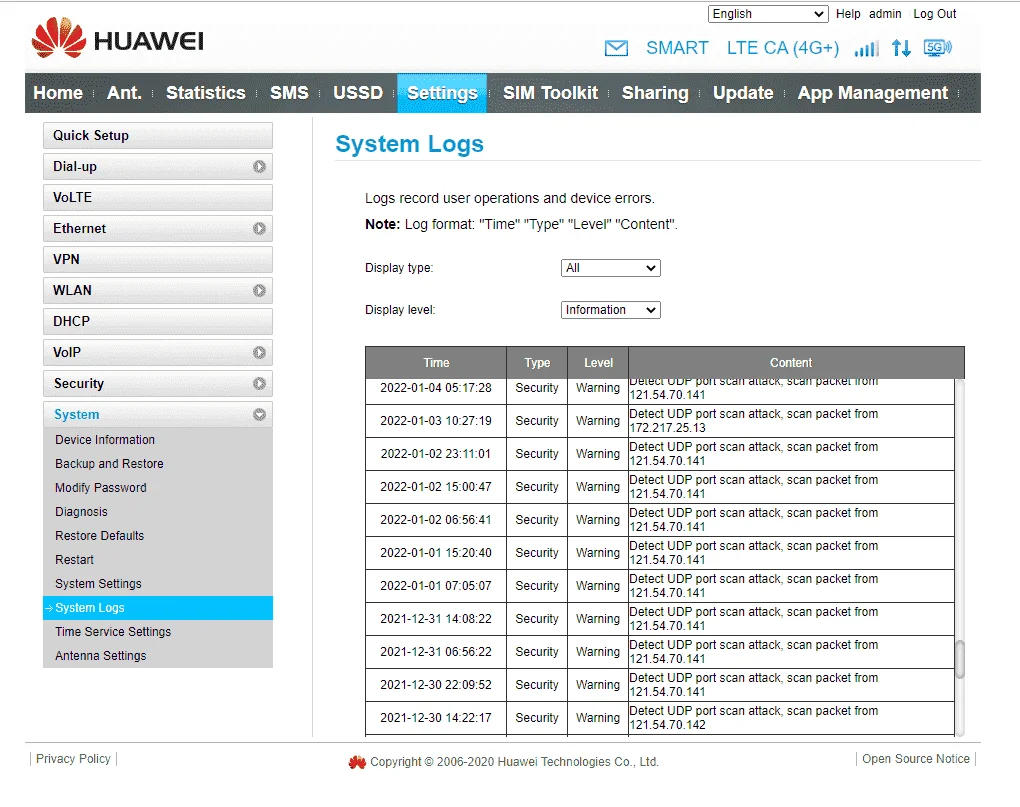The width and height of the screenshot is (1020, 807).
Task: Open the VPN sidebar section
Action: tap(157, 259)
